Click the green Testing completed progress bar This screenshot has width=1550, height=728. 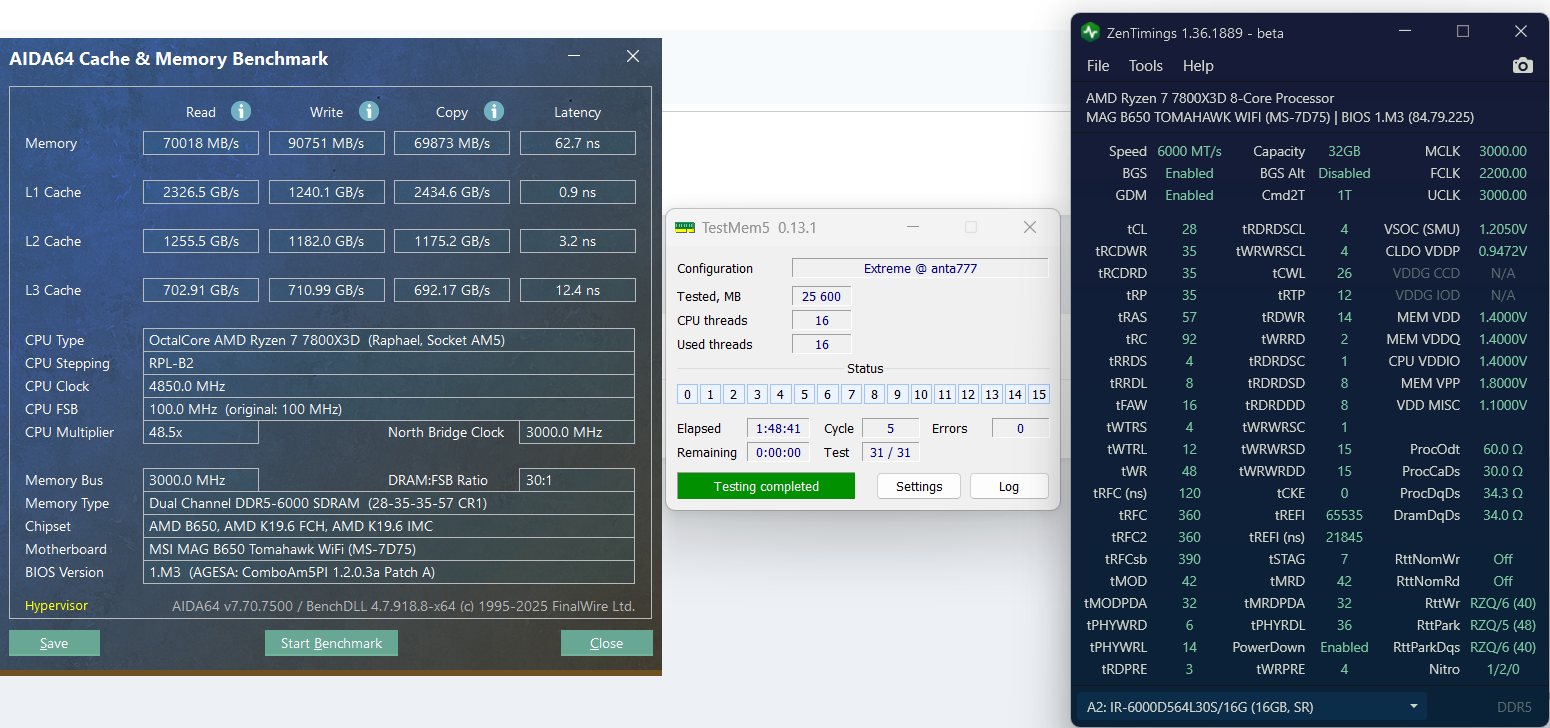point(766,487)
